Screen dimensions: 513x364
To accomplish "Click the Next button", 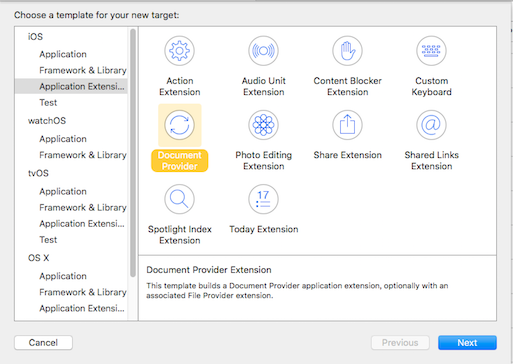I will (467, 343).
